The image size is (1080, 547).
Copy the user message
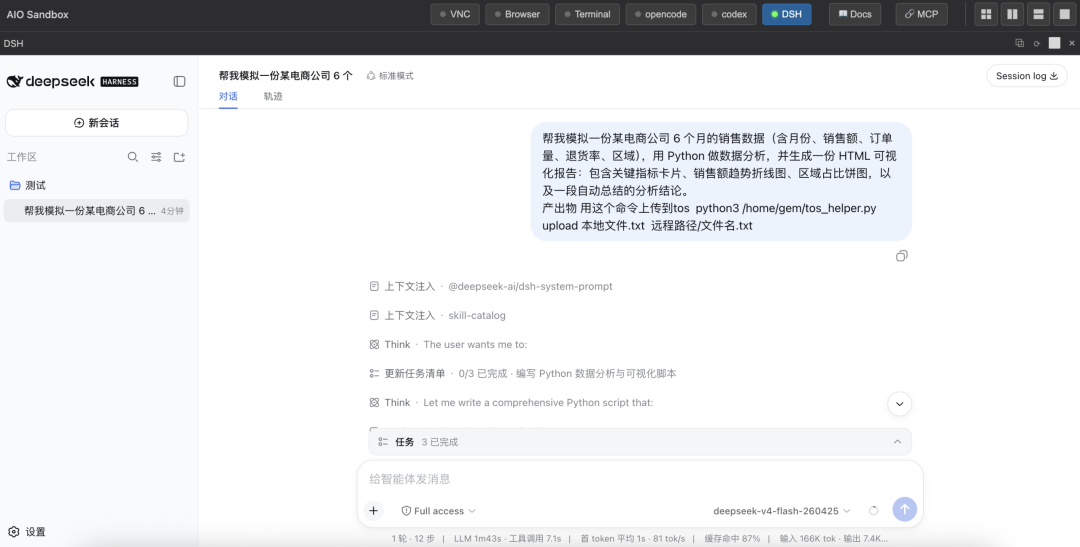coord(902,256)
